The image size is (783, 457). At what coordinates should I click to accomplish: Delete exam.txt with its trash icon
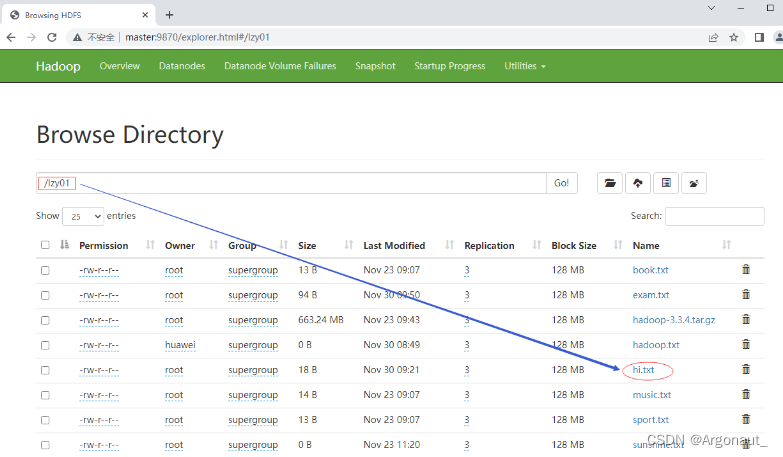[746, 294]
